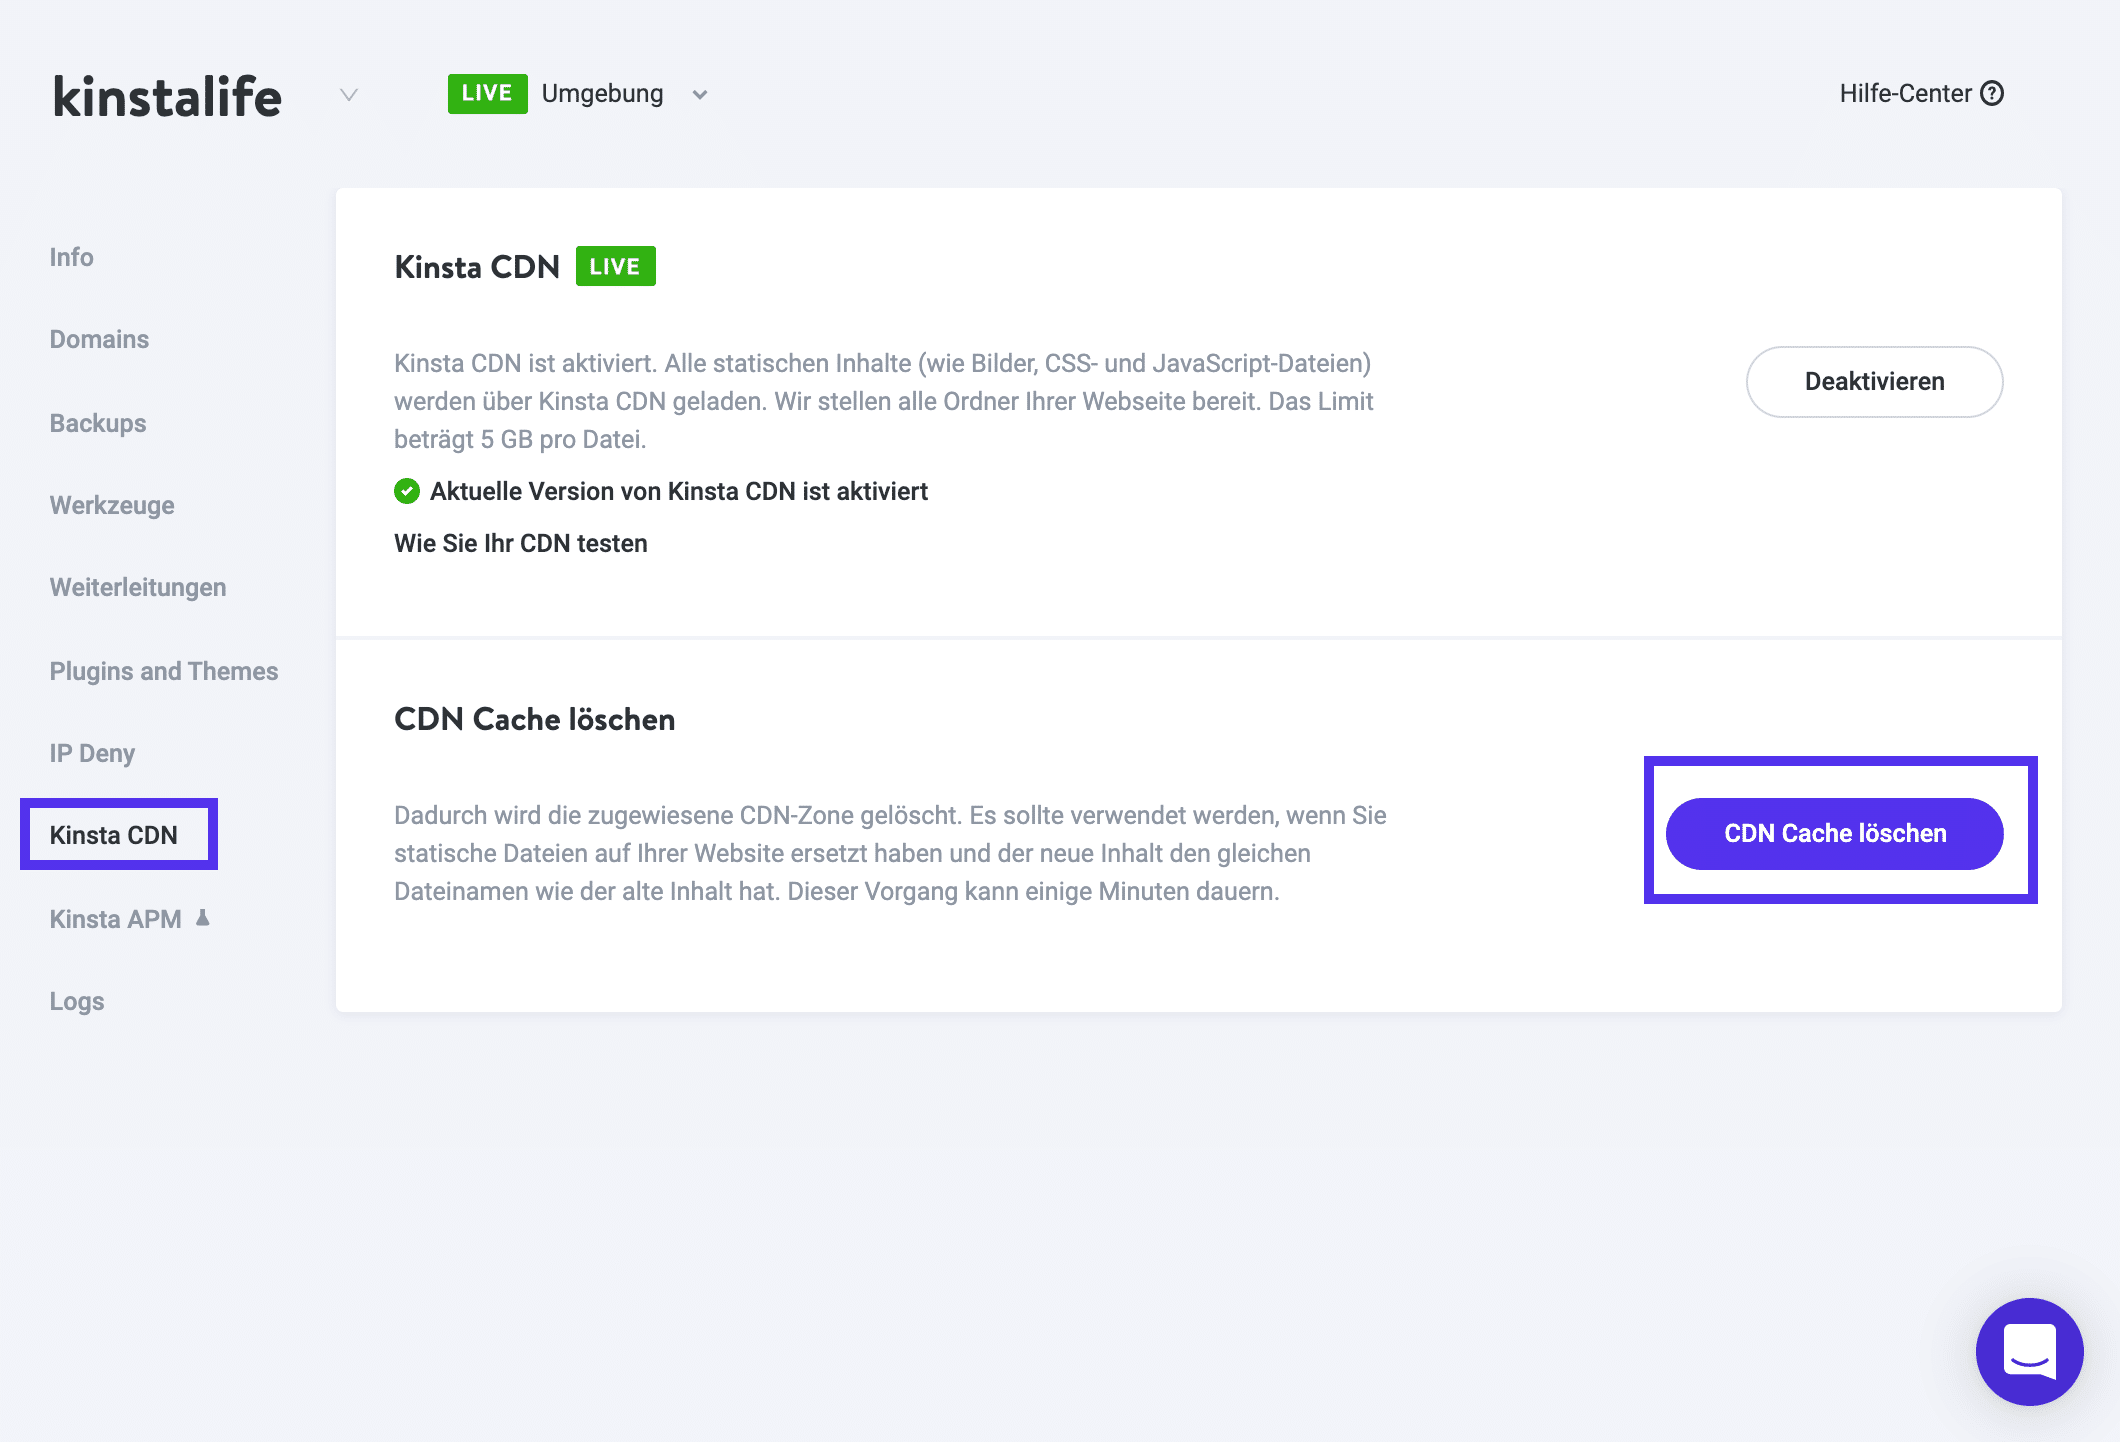Open the Hilfe-Center question mark icon
Viewport: 2120px width, 1442px height.
click(1994, 93)
